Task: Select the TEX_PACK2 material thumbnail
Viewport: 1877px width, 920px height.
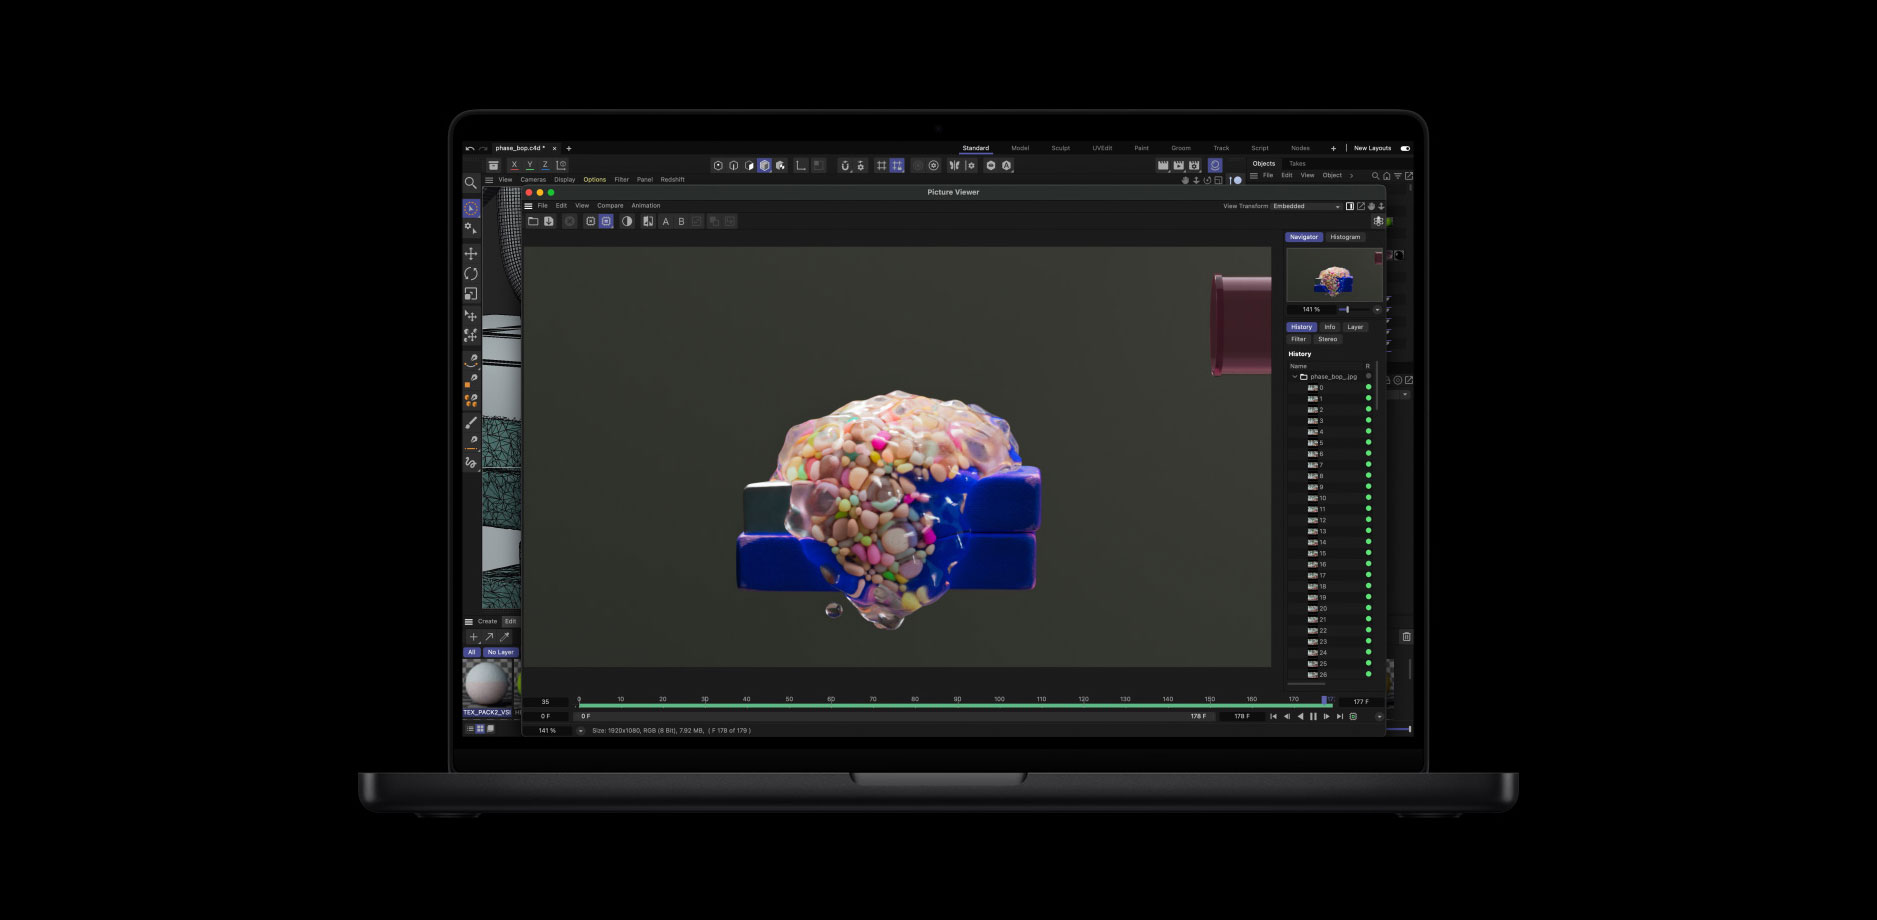Action: coord(487,685)
